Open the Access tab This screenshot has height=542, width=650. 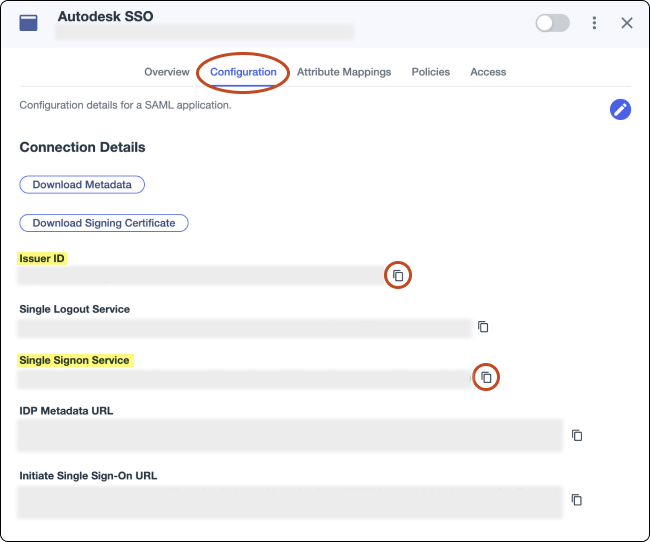[x=488, y=72]
